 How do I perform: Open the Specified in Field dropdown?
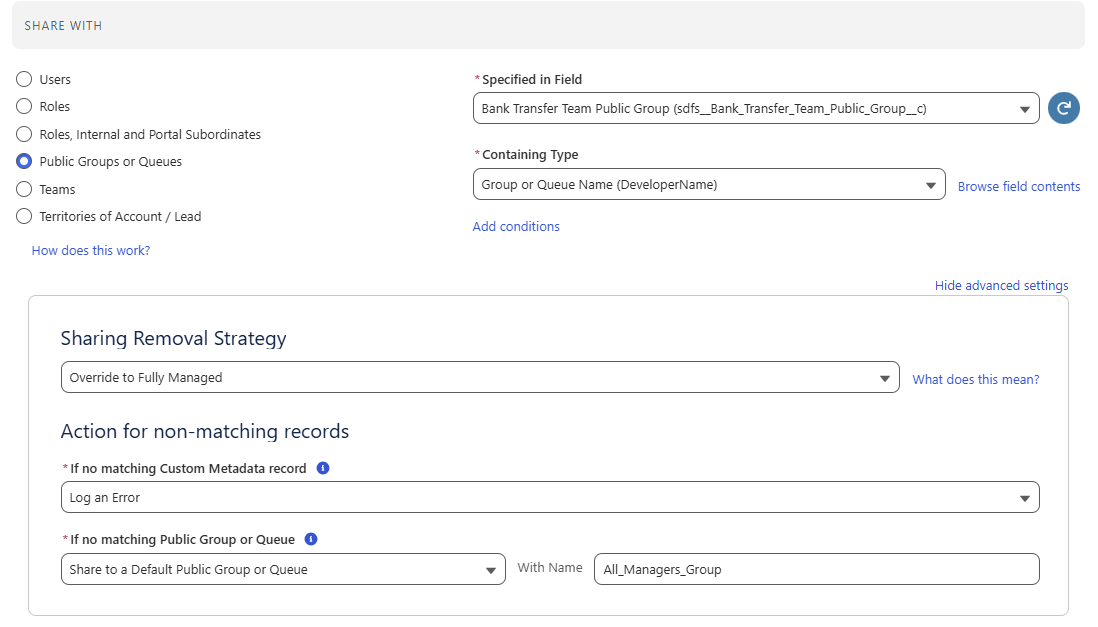point(756,109)
